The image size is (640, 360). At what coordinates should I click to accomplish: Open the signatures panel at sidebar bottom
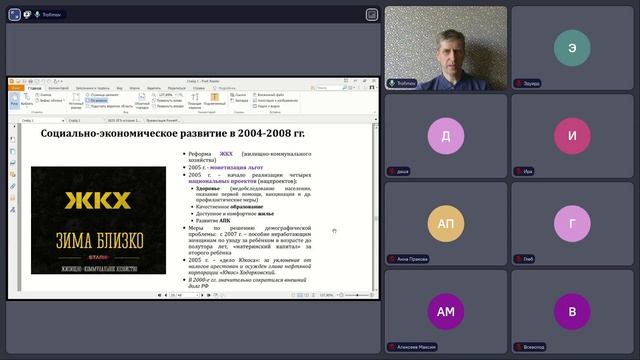pos(13,209)
